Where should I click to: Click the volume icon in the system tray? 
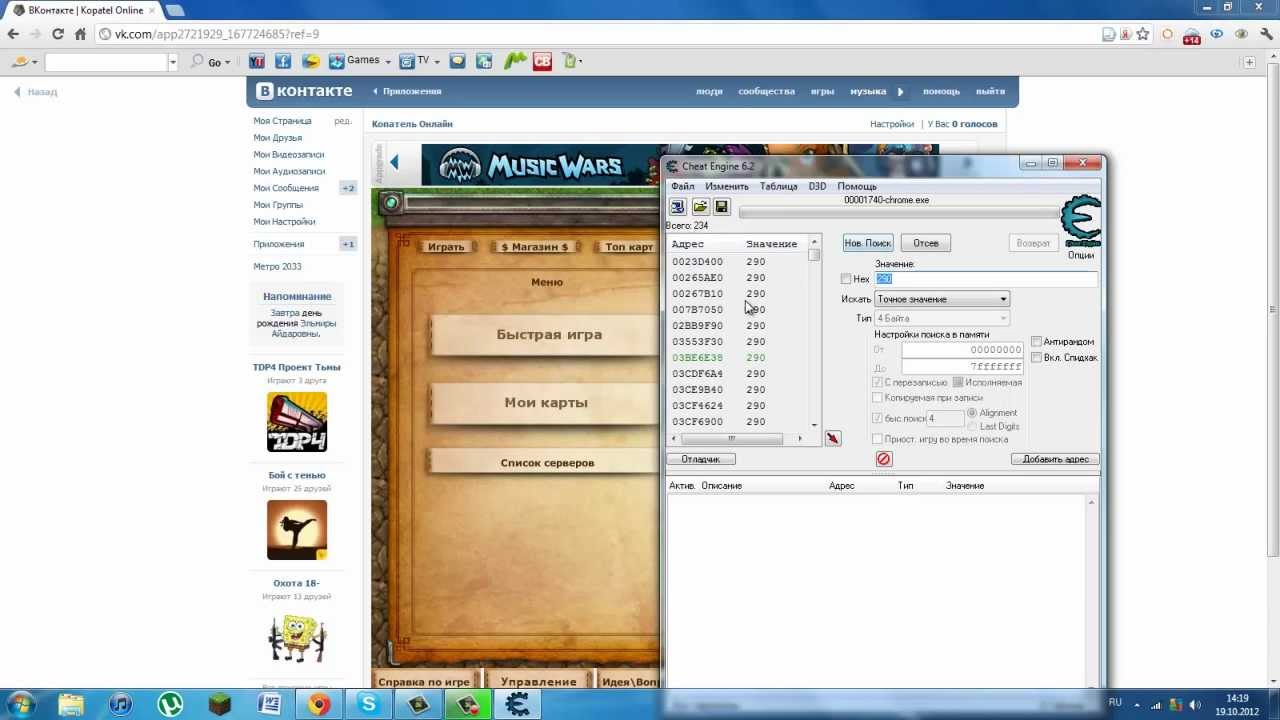[1196, 704]
